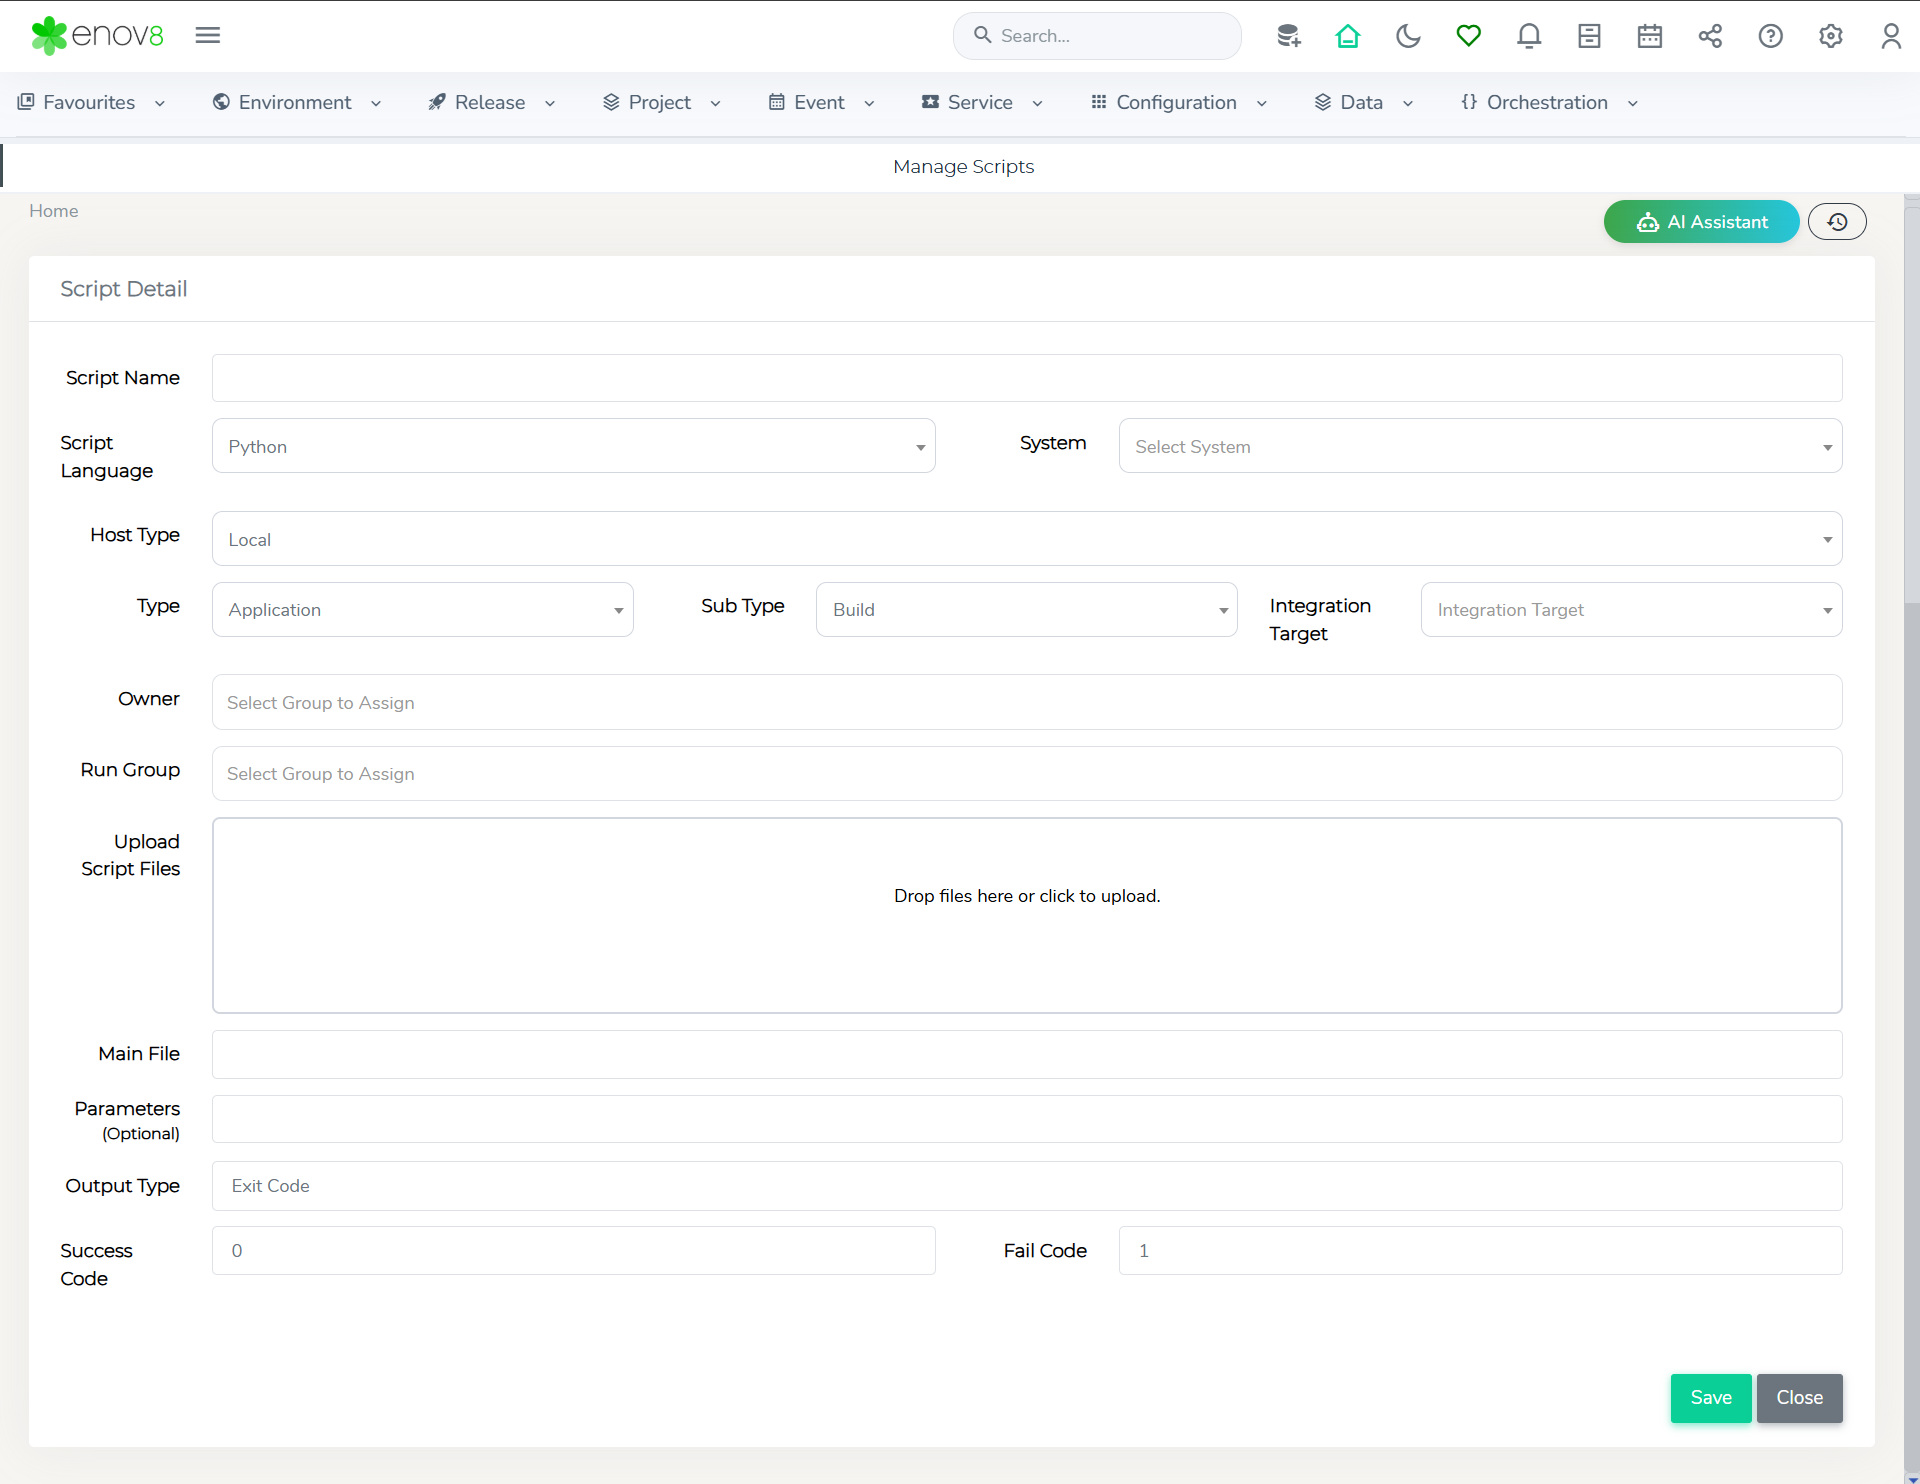1920x1484 pixels.
Task: Expand the Select System dropdown
Action: click(1479, 446)
